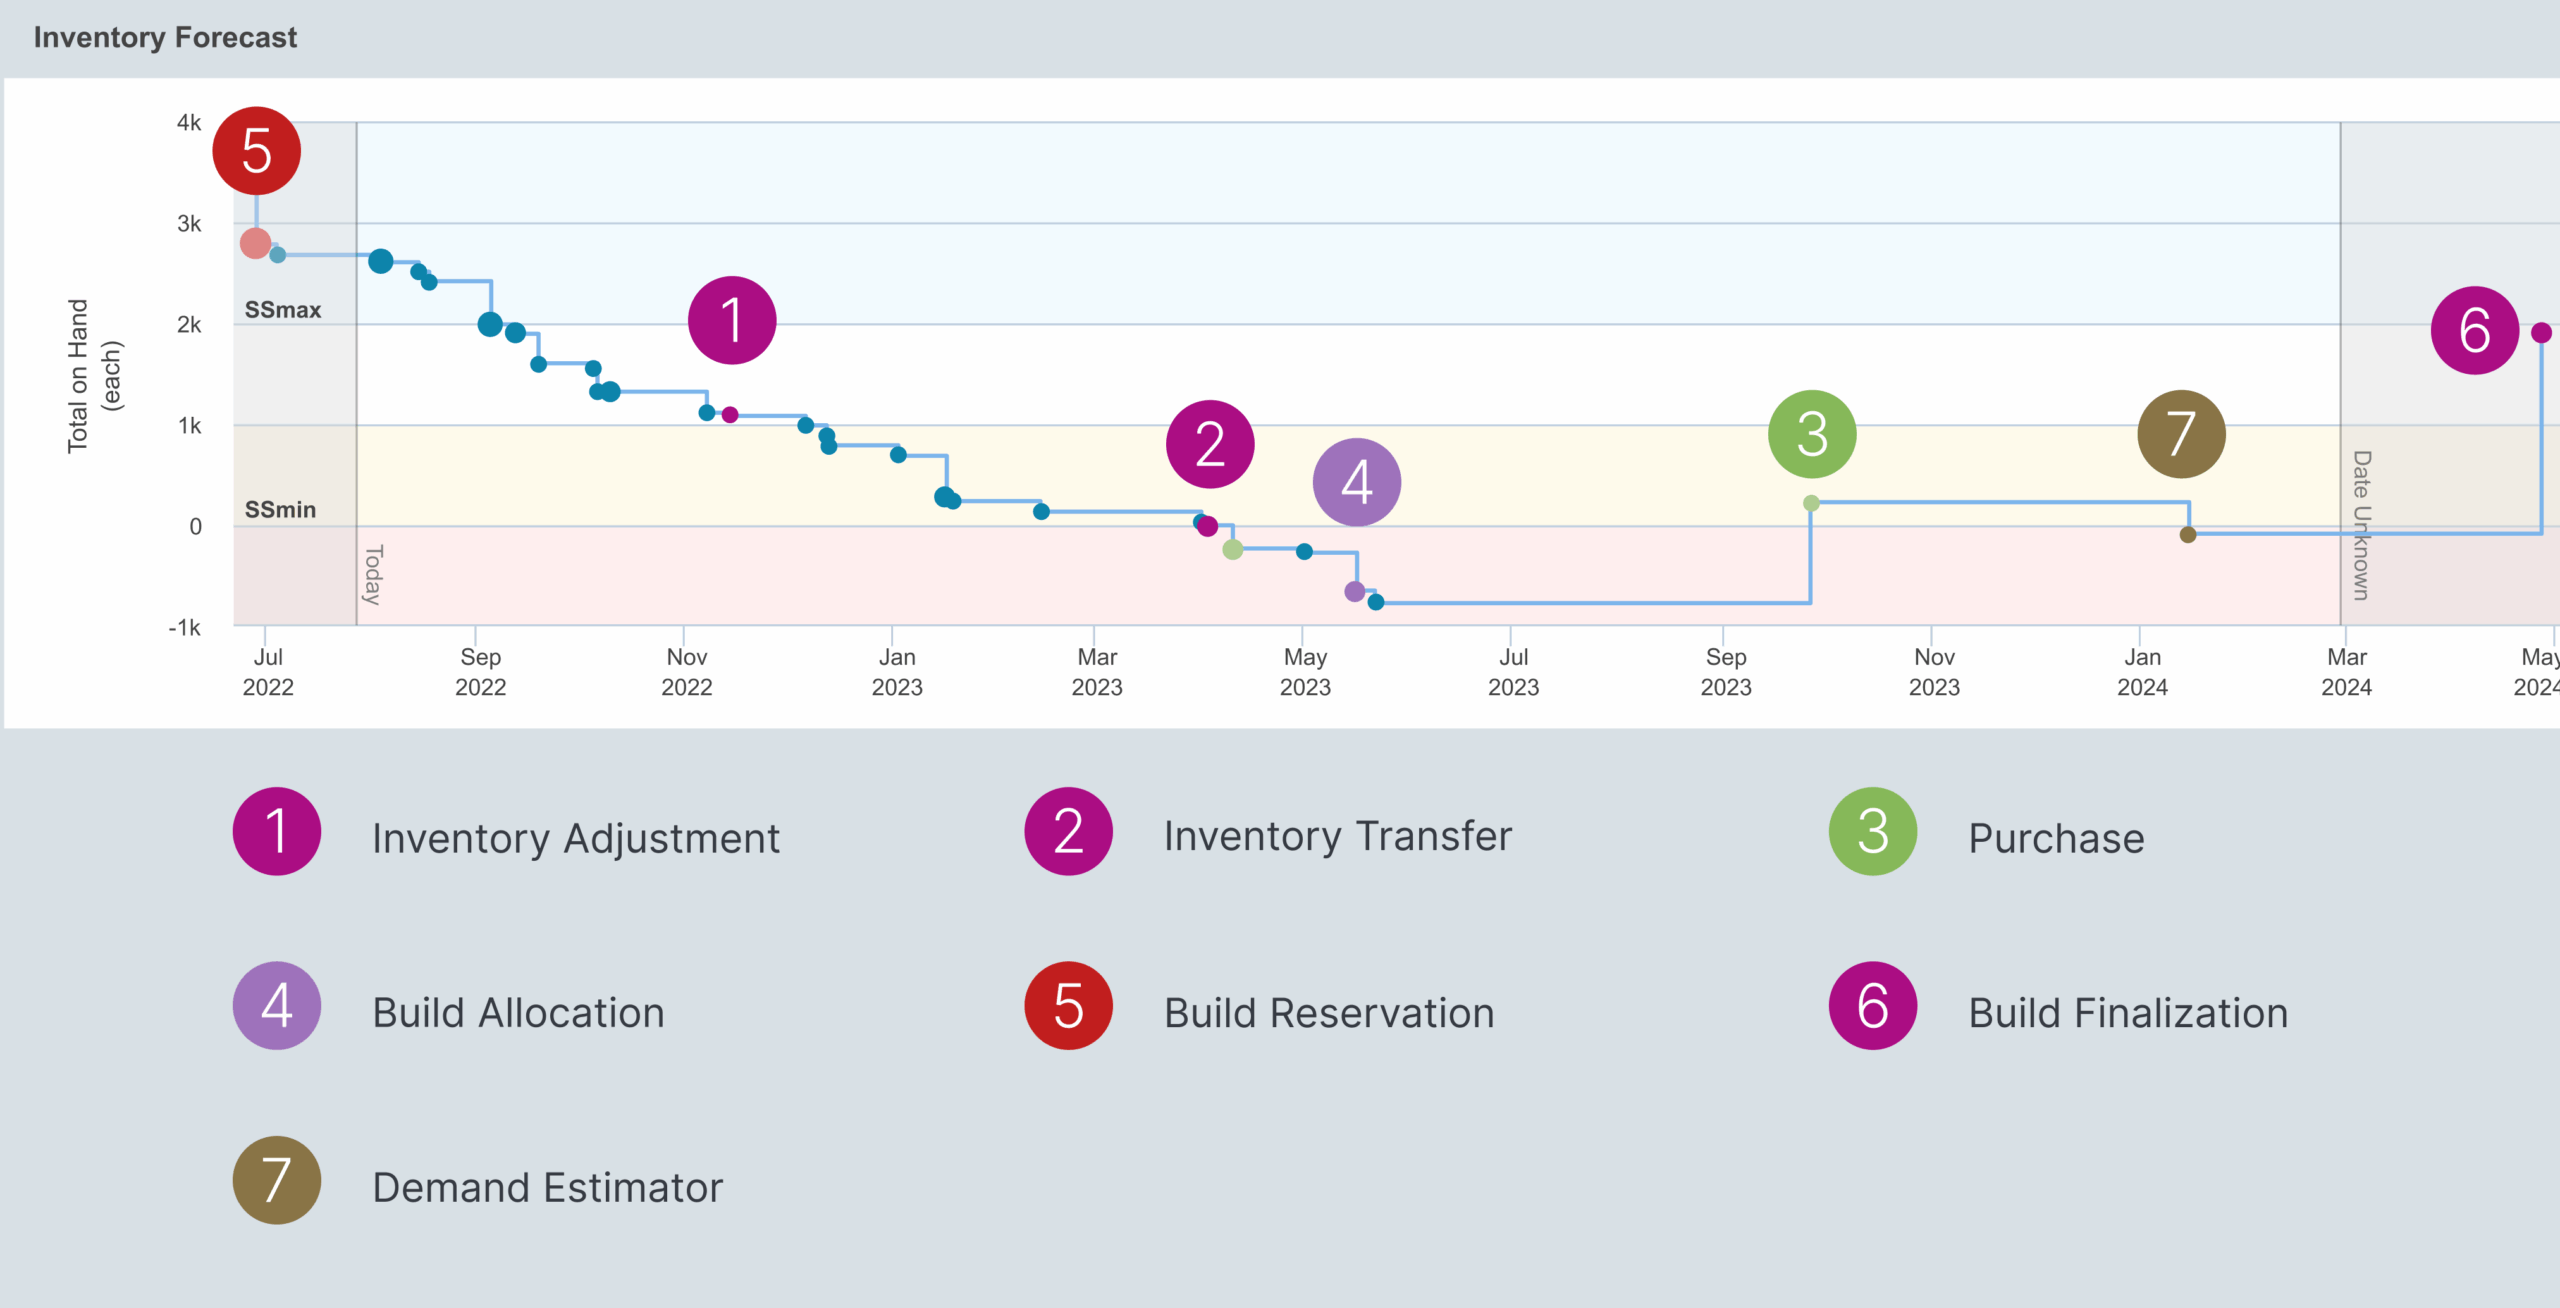Viewport: 2560px width, 1308px height.
Task: Click the brown demand estimator data point
Action: tap(2188, 535)
